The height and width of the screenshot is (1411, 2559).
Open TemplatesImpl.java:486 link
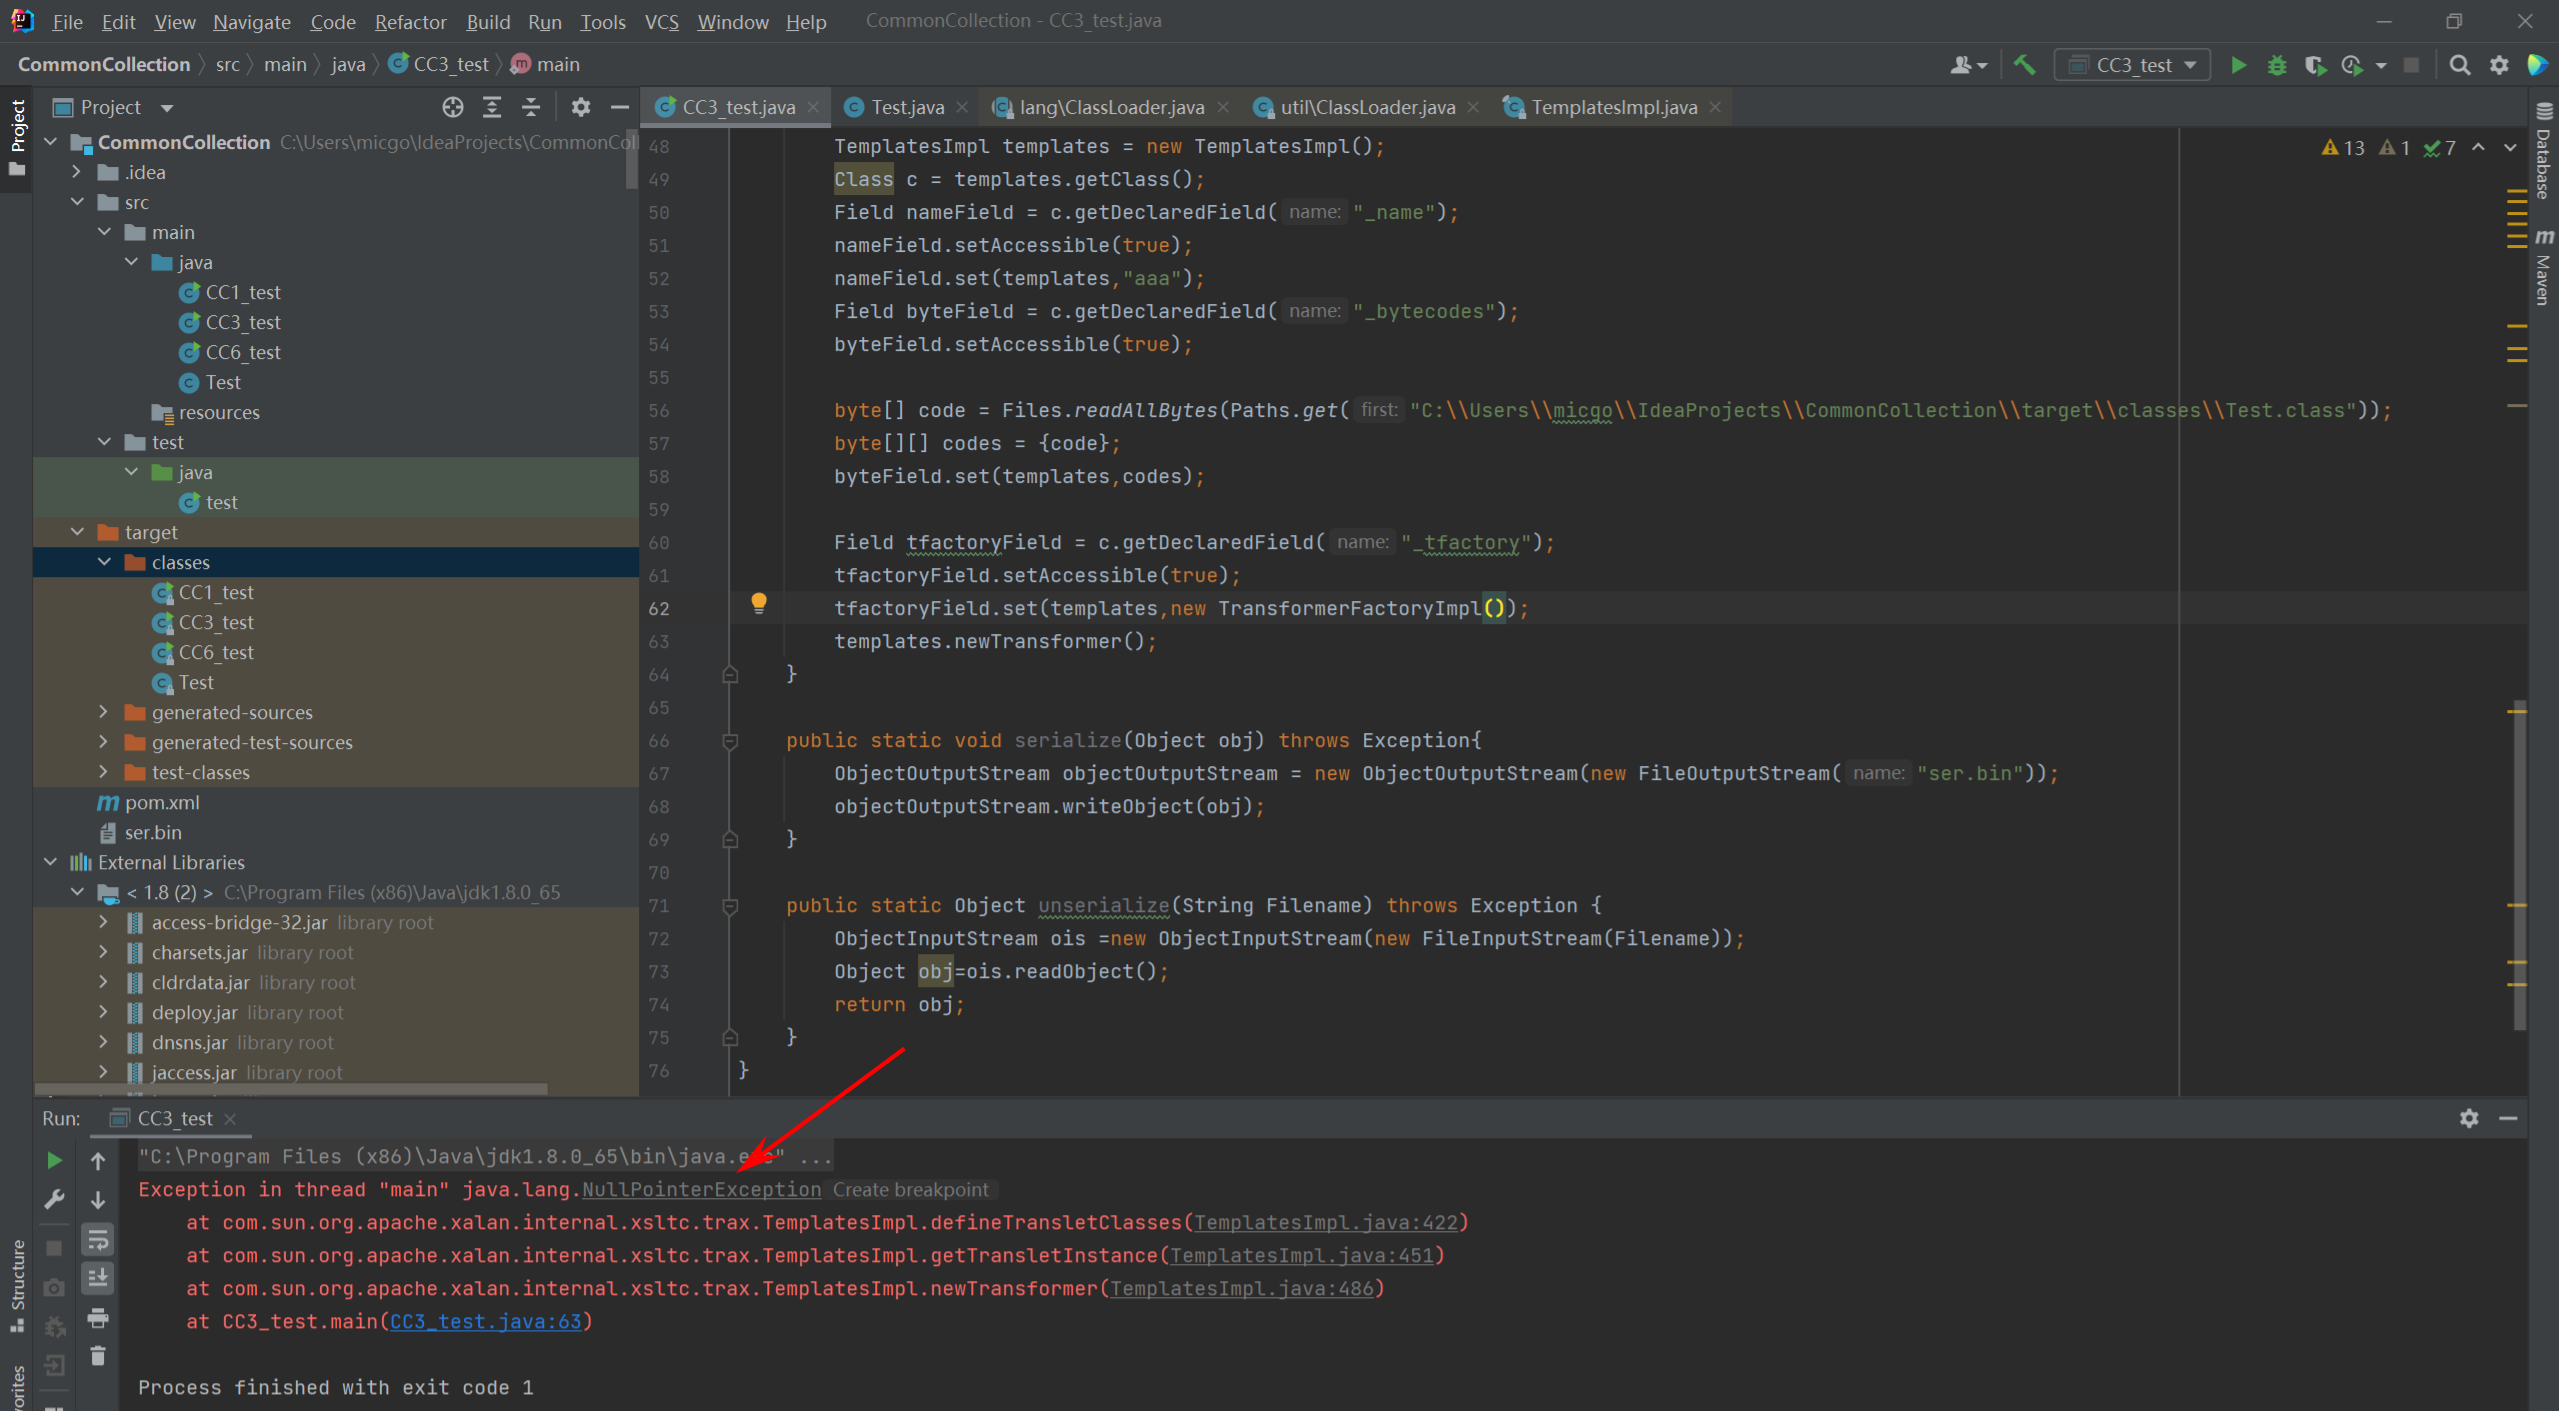[1242, 1288]
